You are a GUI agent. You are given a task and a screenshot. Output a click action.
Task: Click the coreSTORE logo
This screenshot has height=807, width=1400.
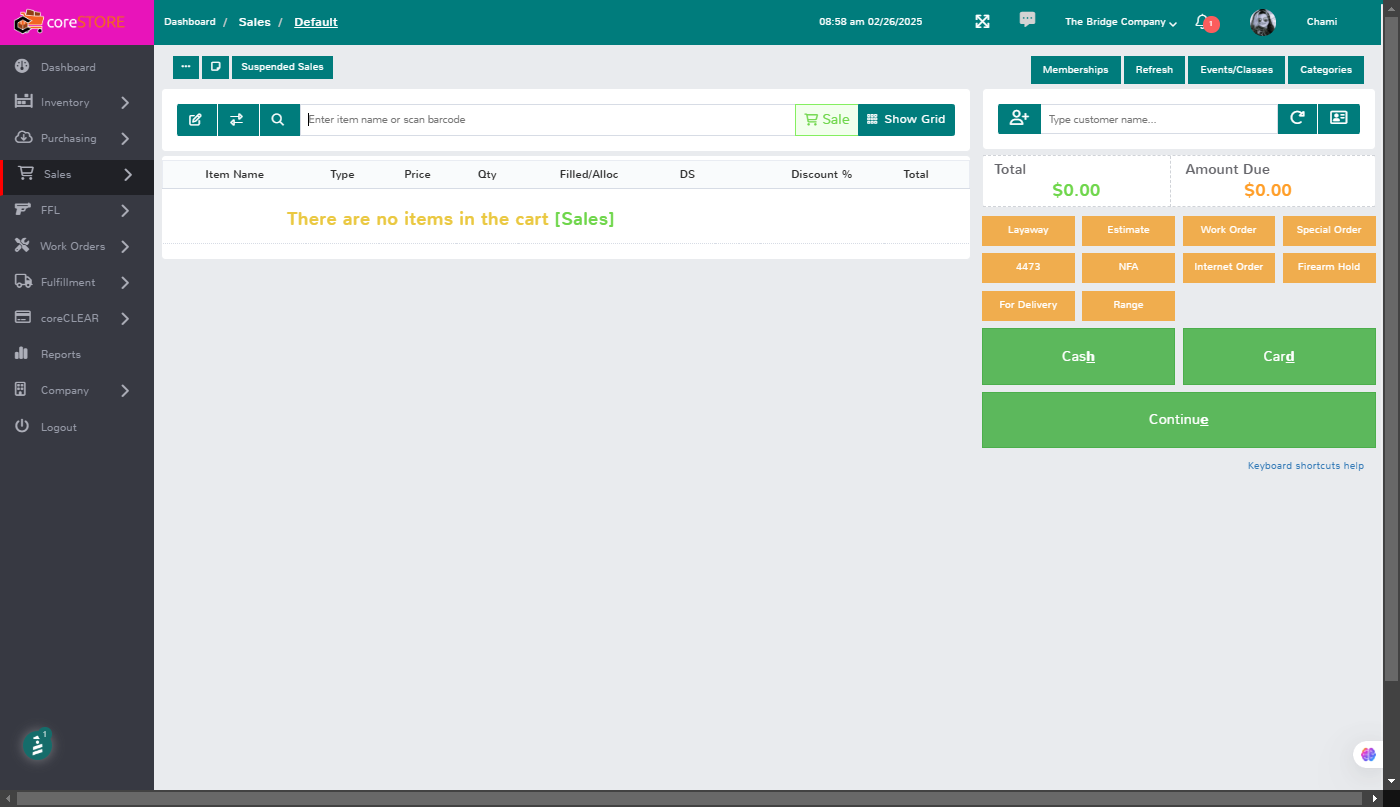[x=70, y=21]
